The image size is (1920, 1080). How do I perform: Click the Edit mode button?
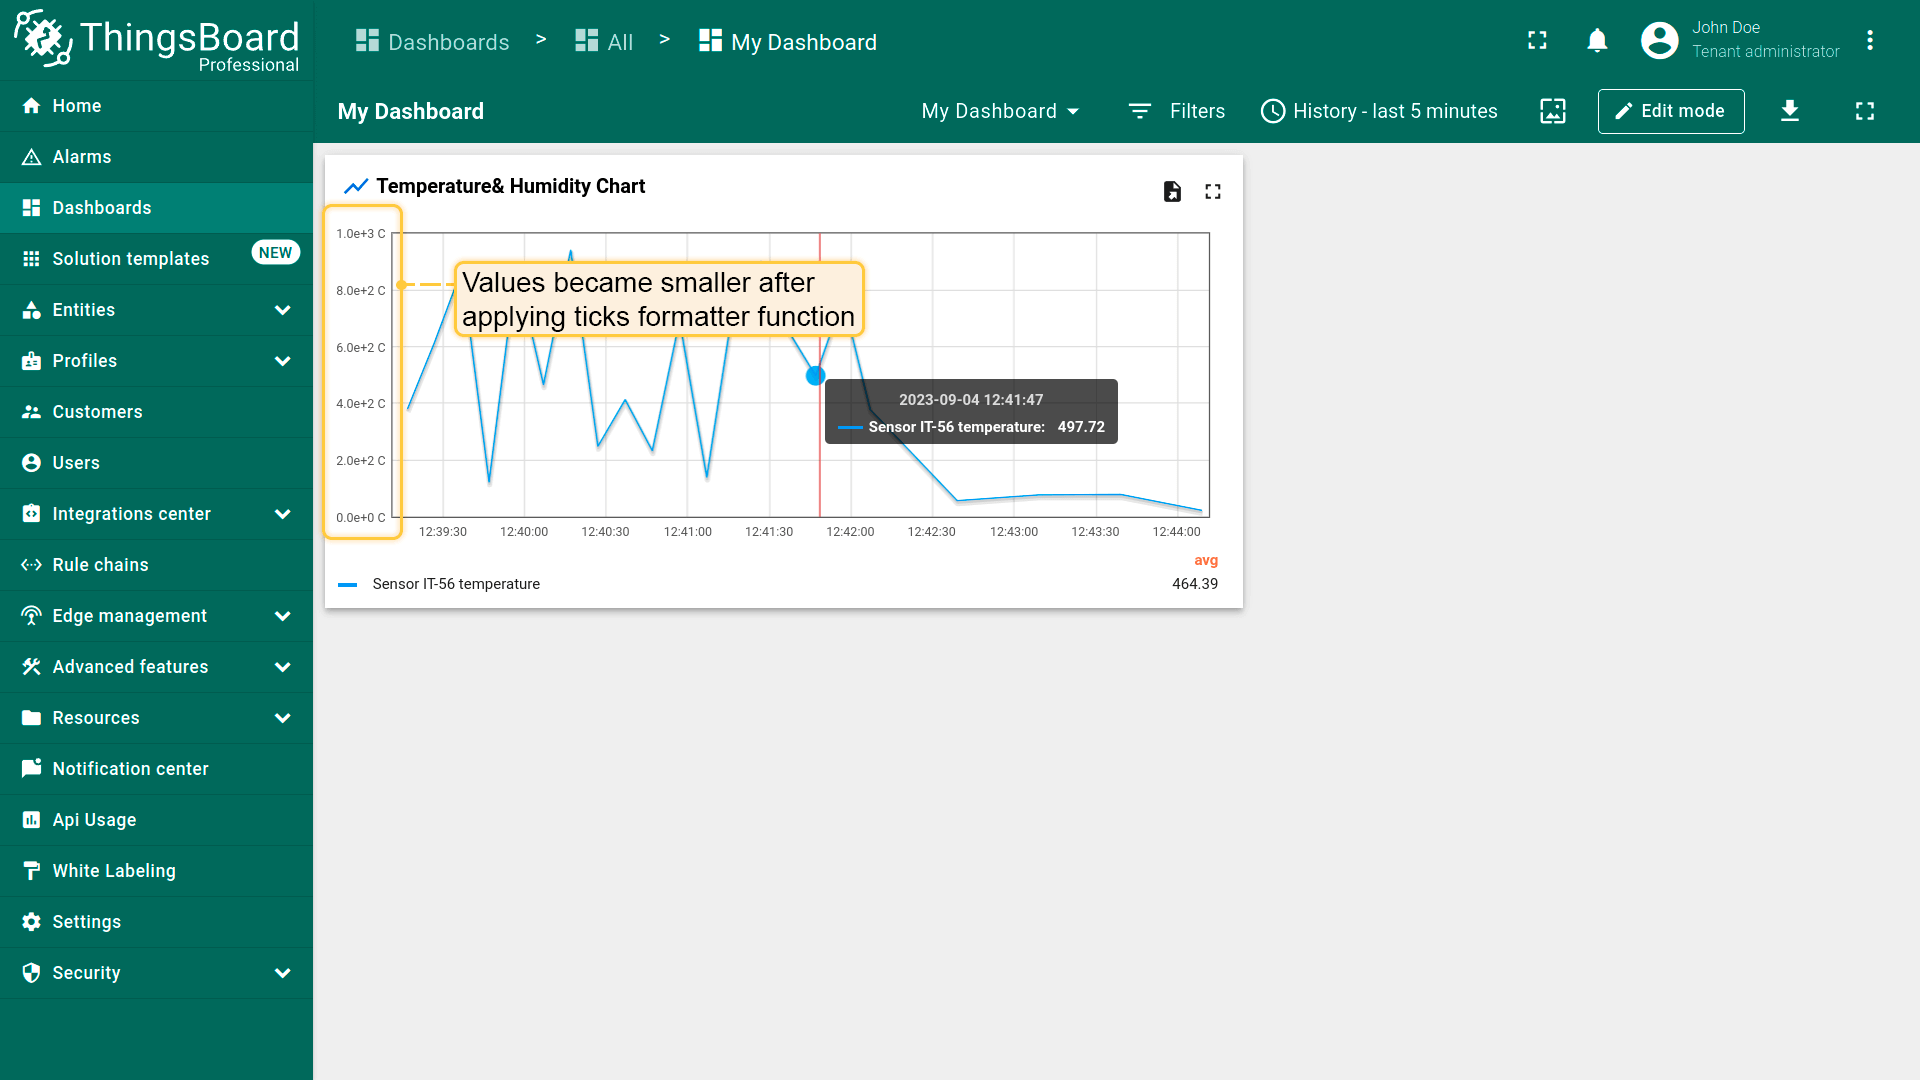(x=1670, y=111)
